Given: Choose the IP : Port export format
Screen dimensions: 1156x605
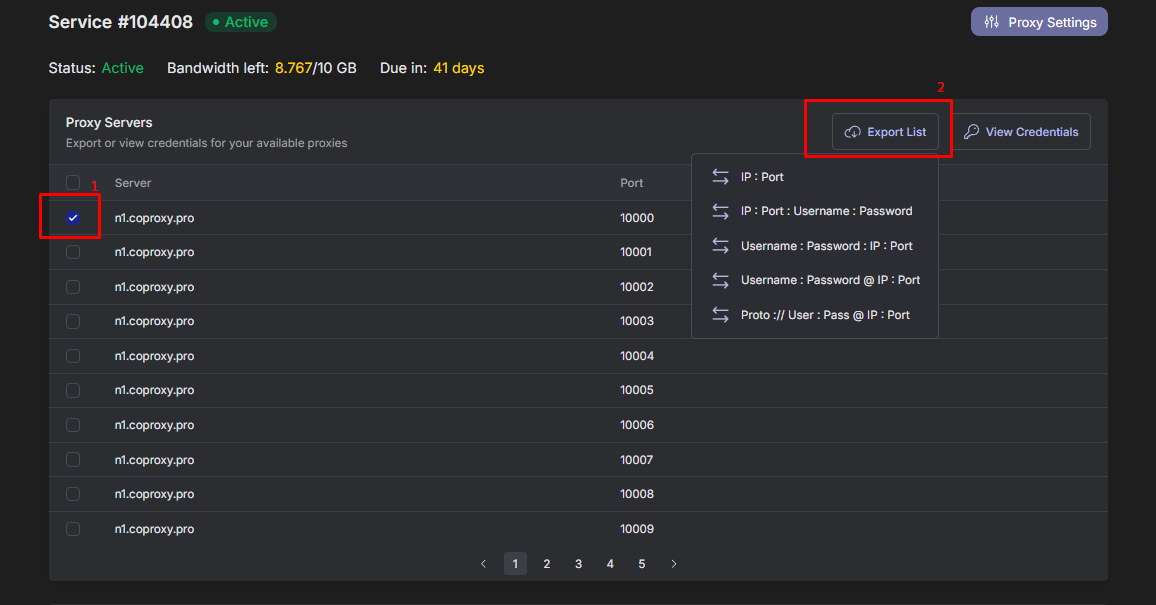Looking at the screenshot, I should [x=815, y=177].
